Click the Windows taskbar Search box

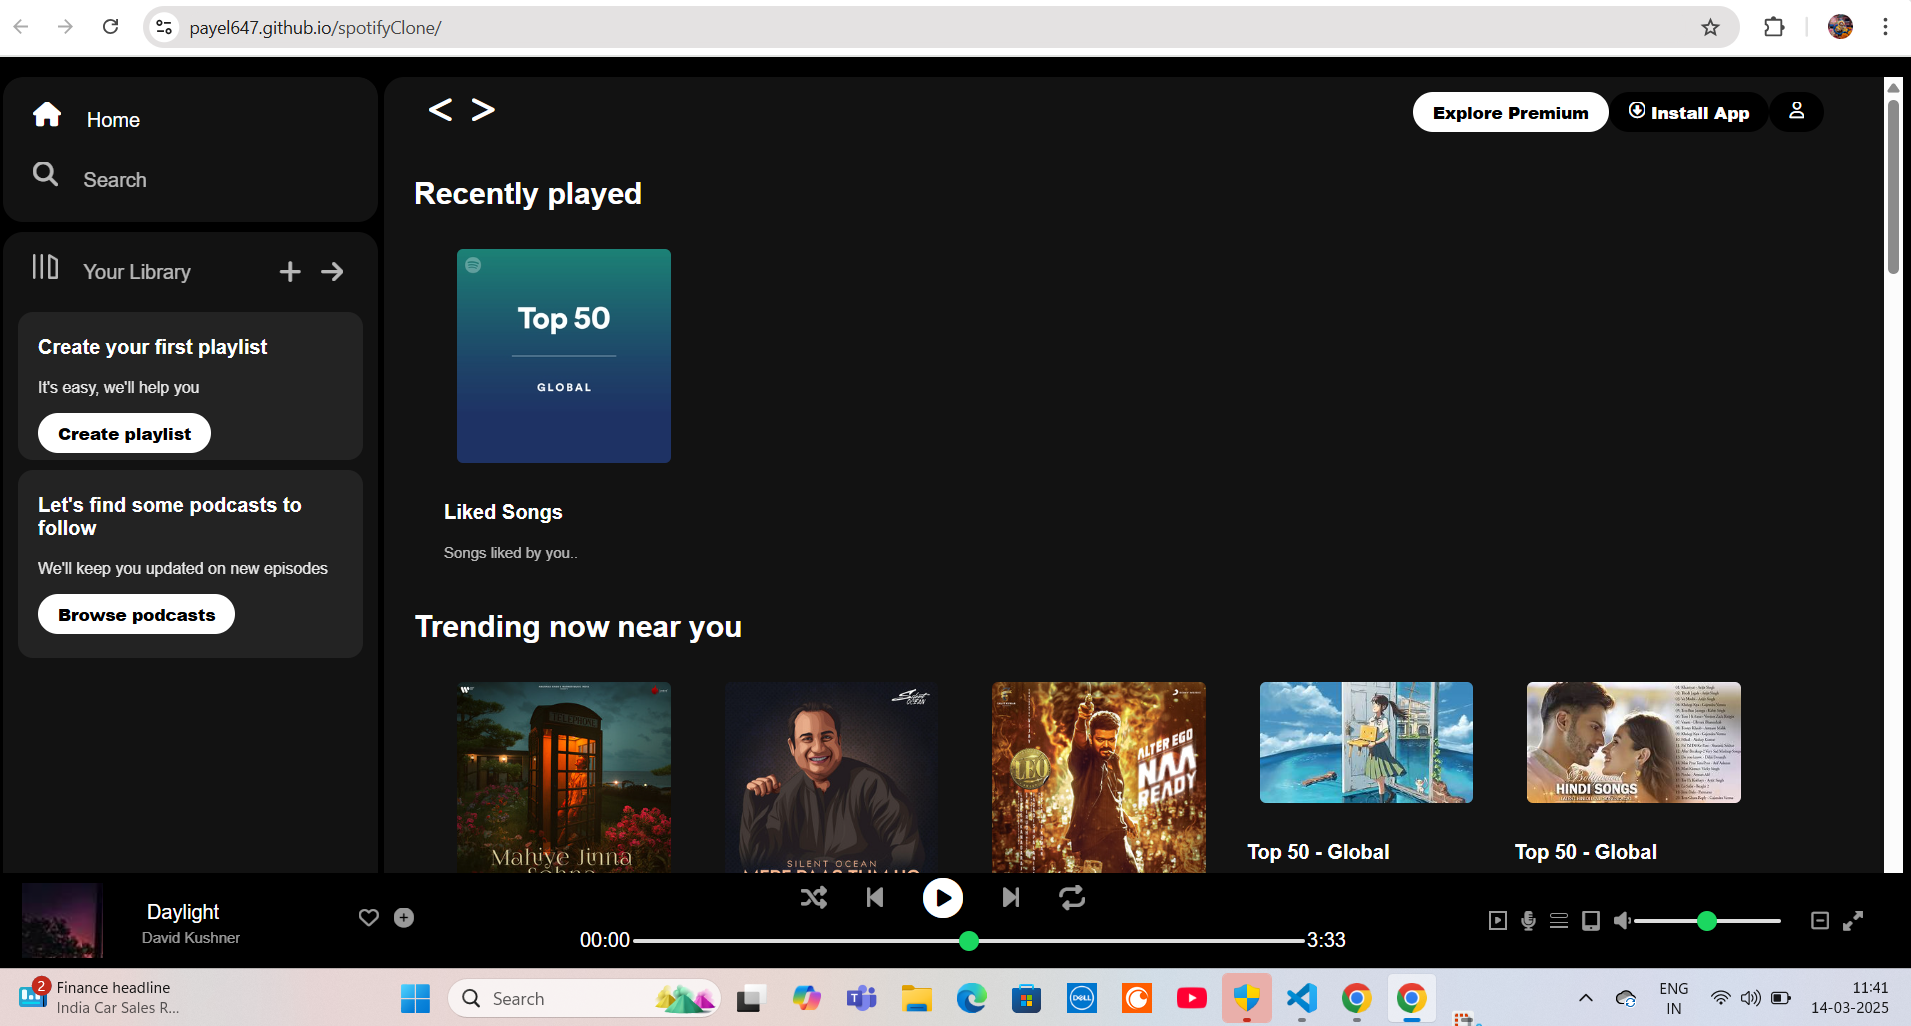click(x=584, y=998)
